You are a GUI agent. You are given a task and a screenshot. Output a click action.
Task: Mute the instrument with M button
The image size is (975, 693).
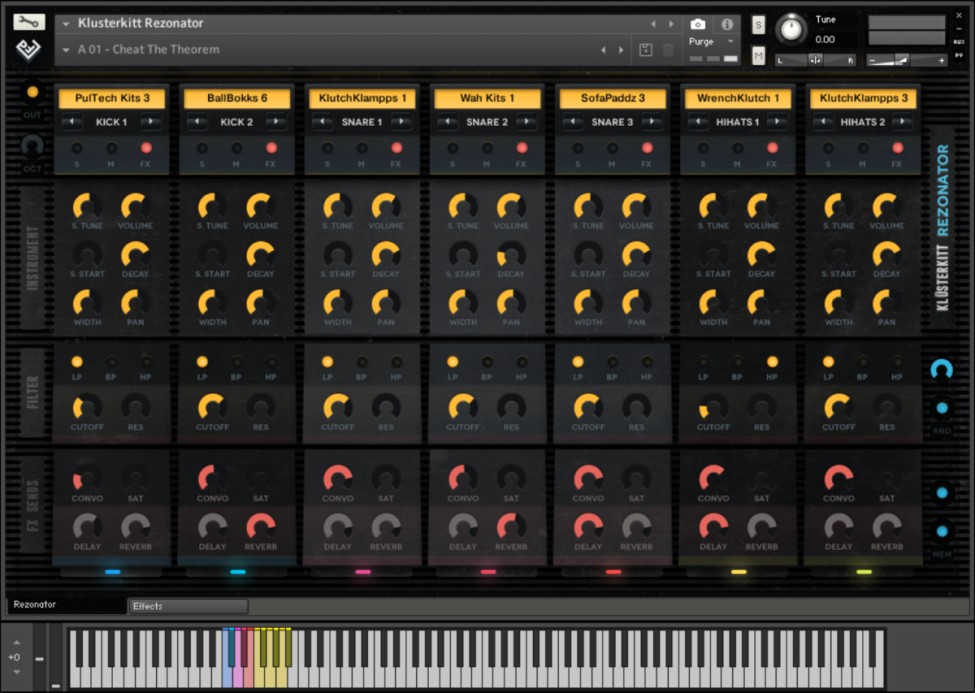pos(758,55)
